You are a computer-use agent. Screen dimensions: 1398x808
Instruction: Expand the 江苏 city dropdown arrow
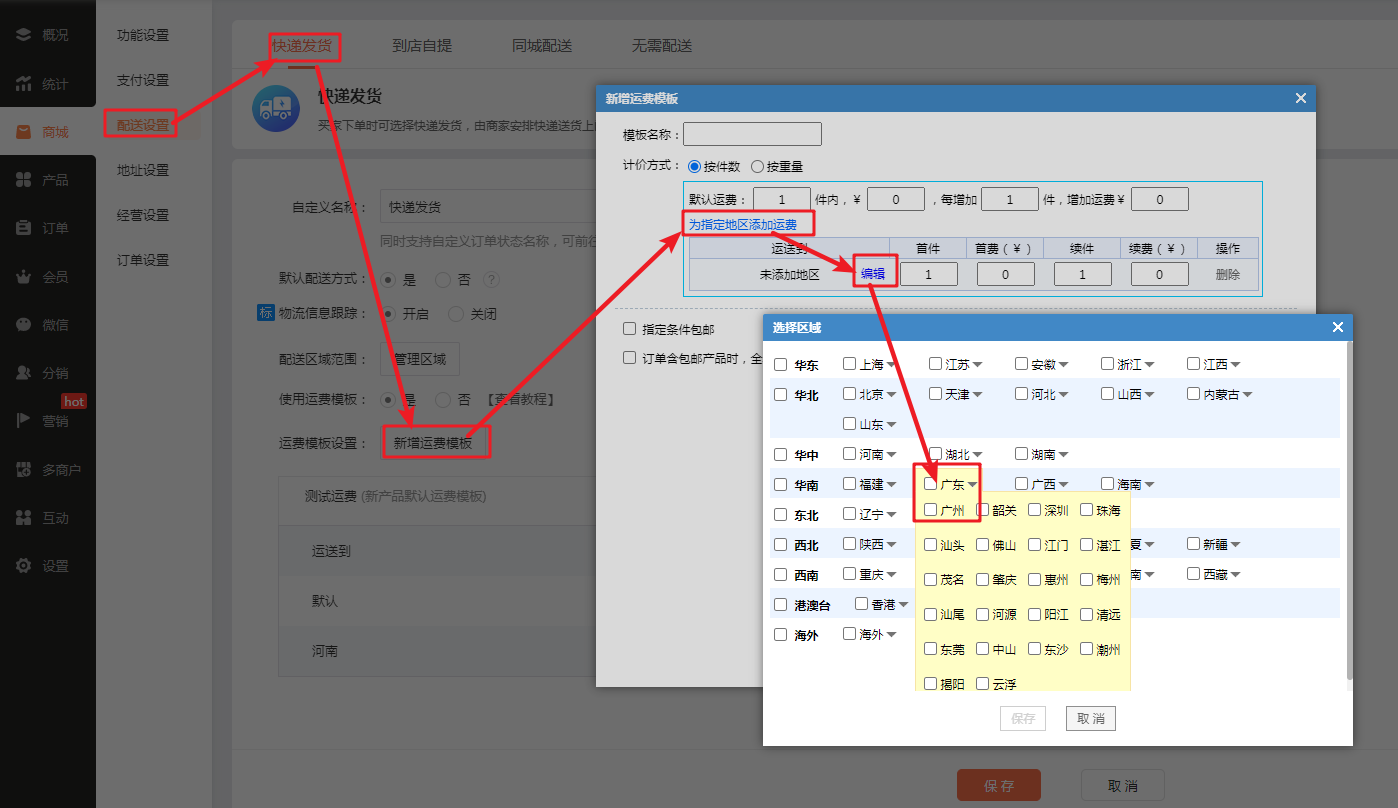click(977, 365)
